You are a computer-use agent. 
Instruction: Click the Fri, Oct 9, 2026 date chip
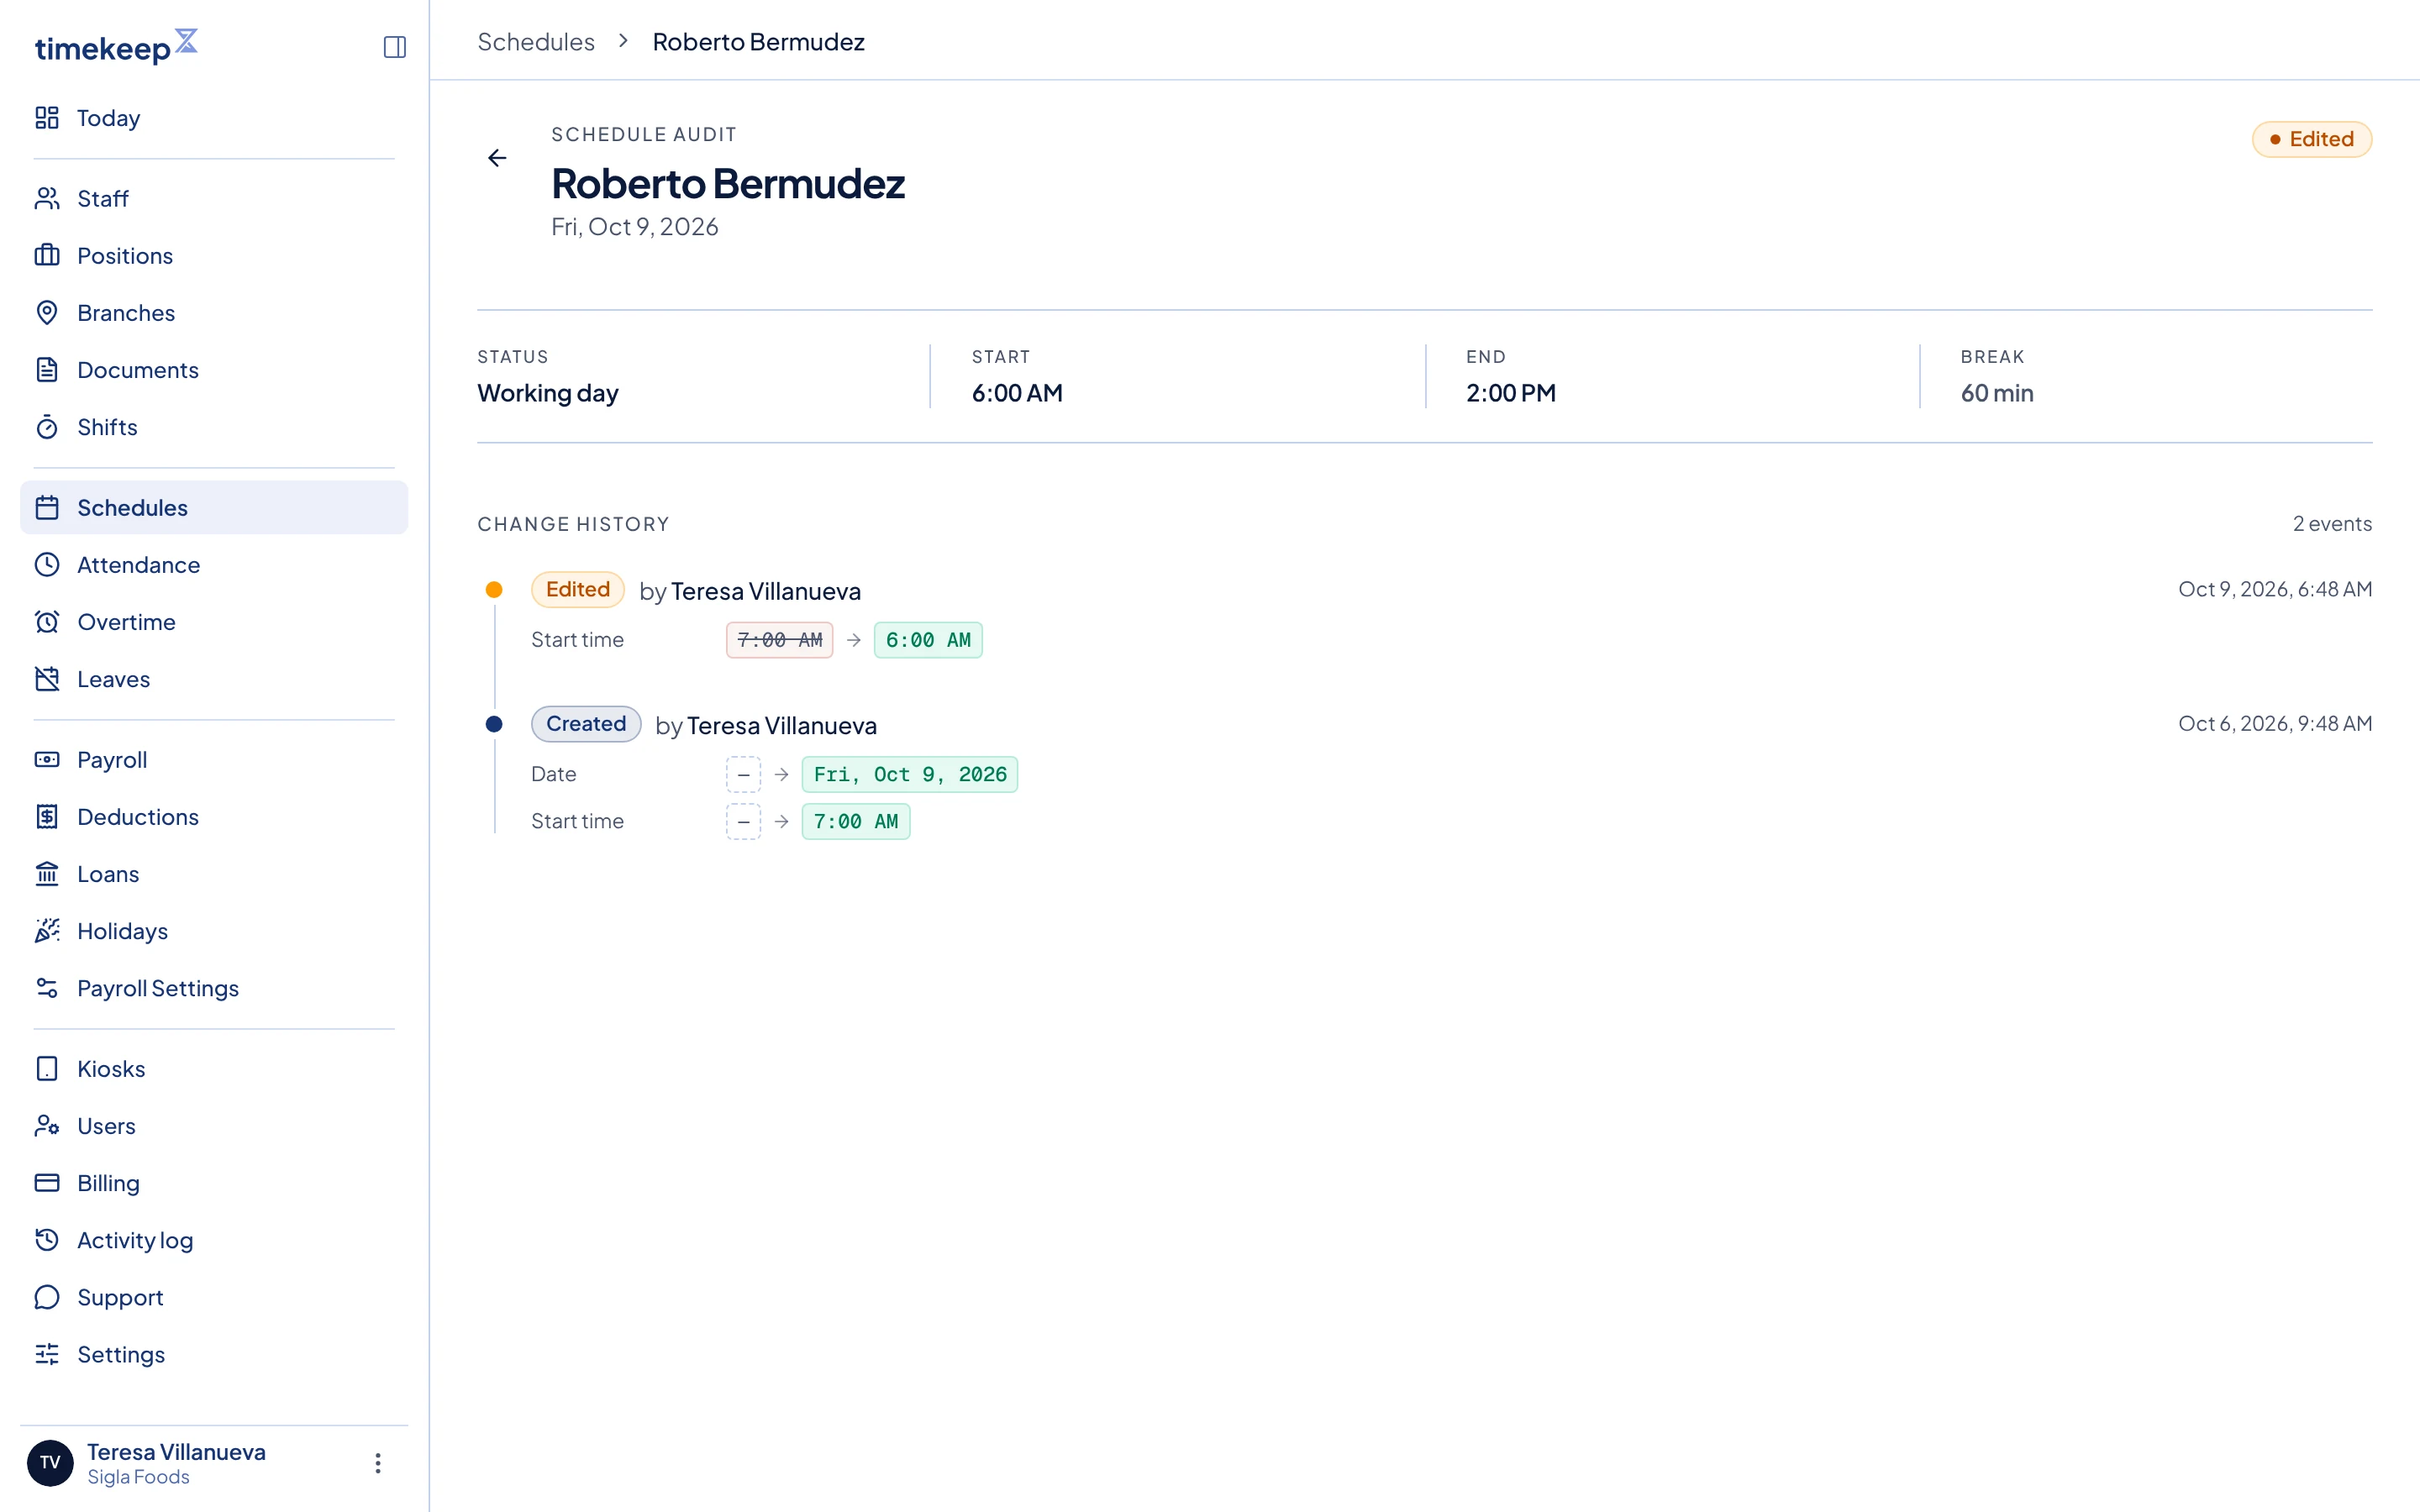click(x=910, y=774)
